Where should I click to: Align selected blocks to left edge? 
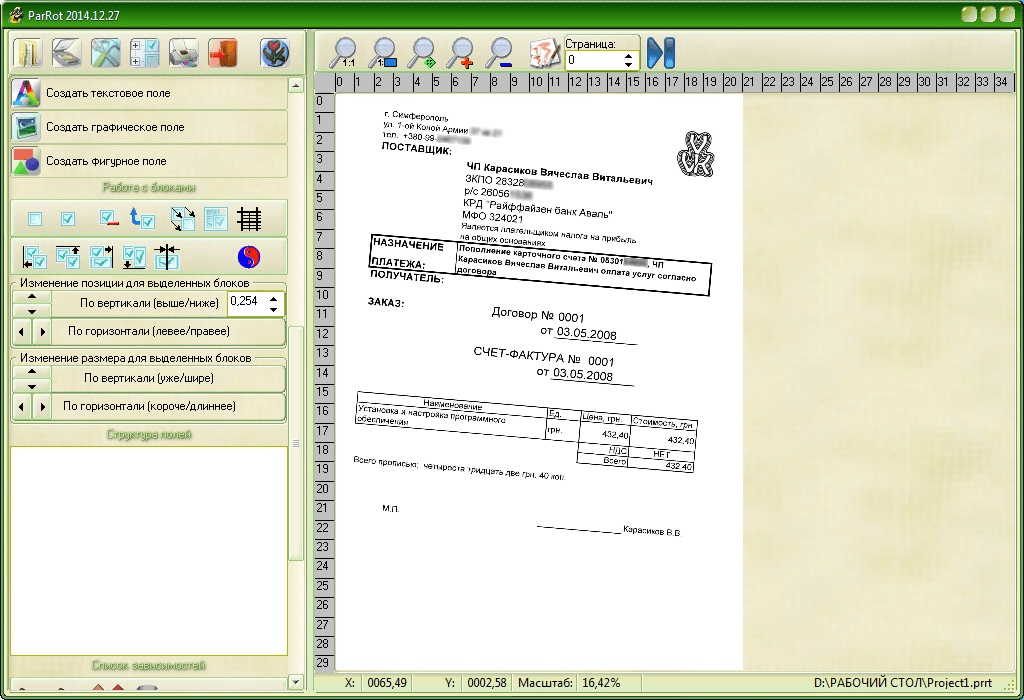(x=34, y=257)
